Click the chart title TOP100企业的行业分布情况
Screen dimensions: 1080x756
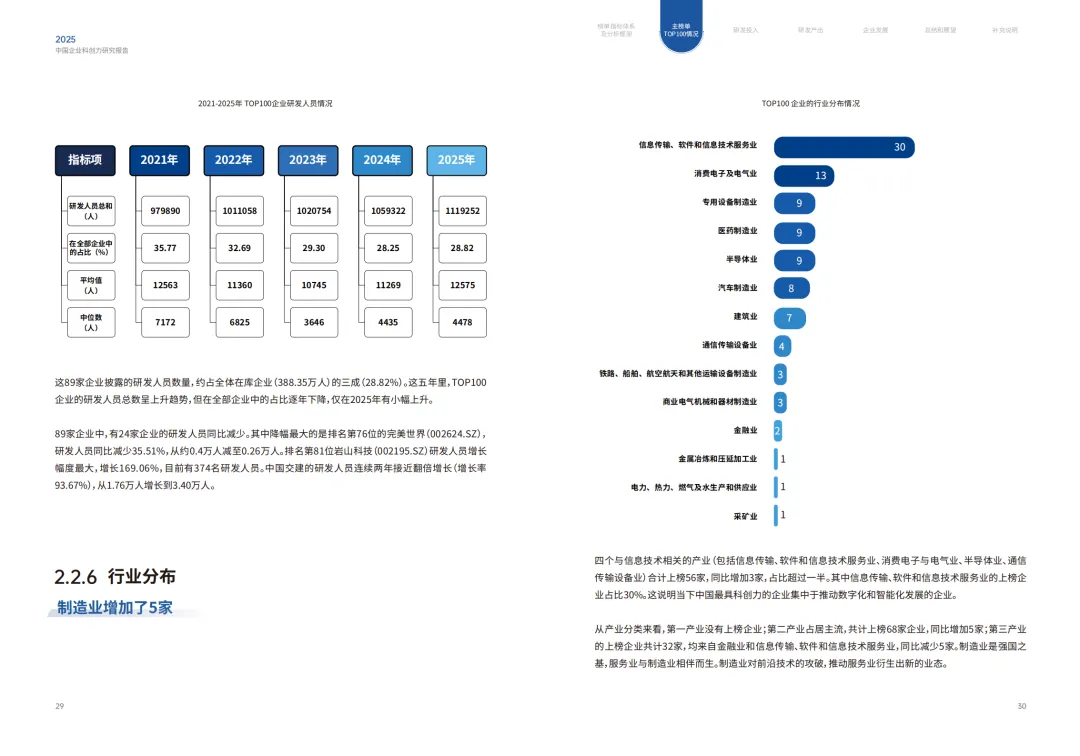(x=810, y=103)
